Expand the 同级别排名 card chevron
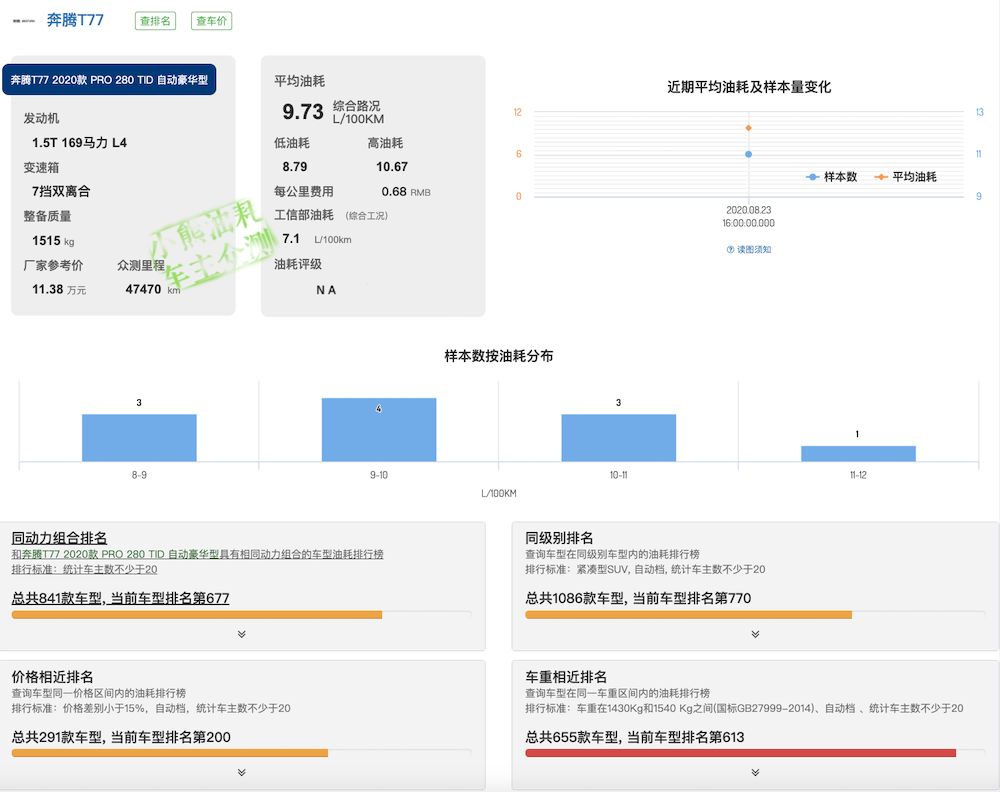 coord(755,634)
